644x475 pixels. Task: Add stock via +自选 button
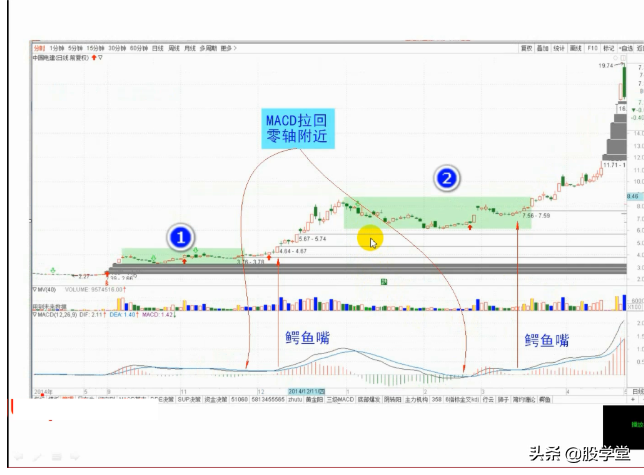tap(626, 48)
